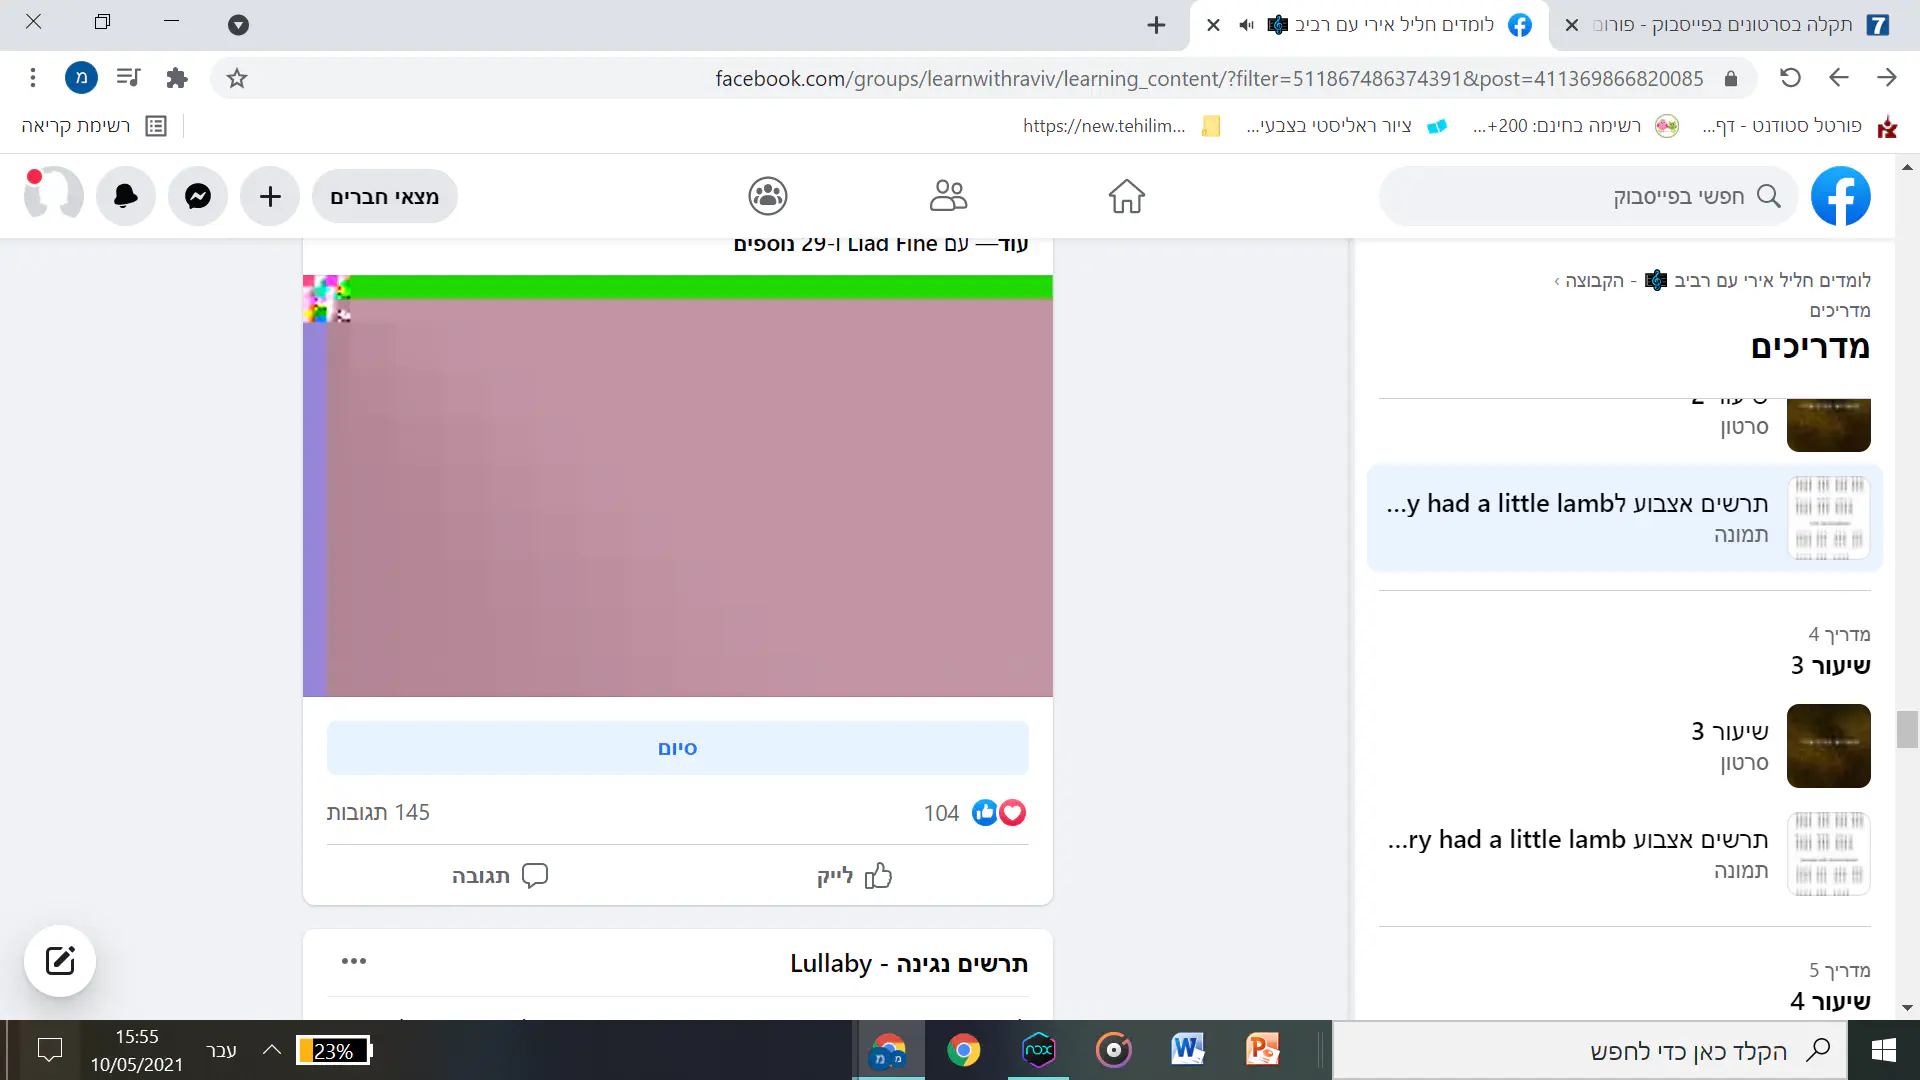Image resolution: width=1920 pixels, height=1080 pixels.
Task: Open Facebook Messenger icon
Action: click(x=198, y=196)
